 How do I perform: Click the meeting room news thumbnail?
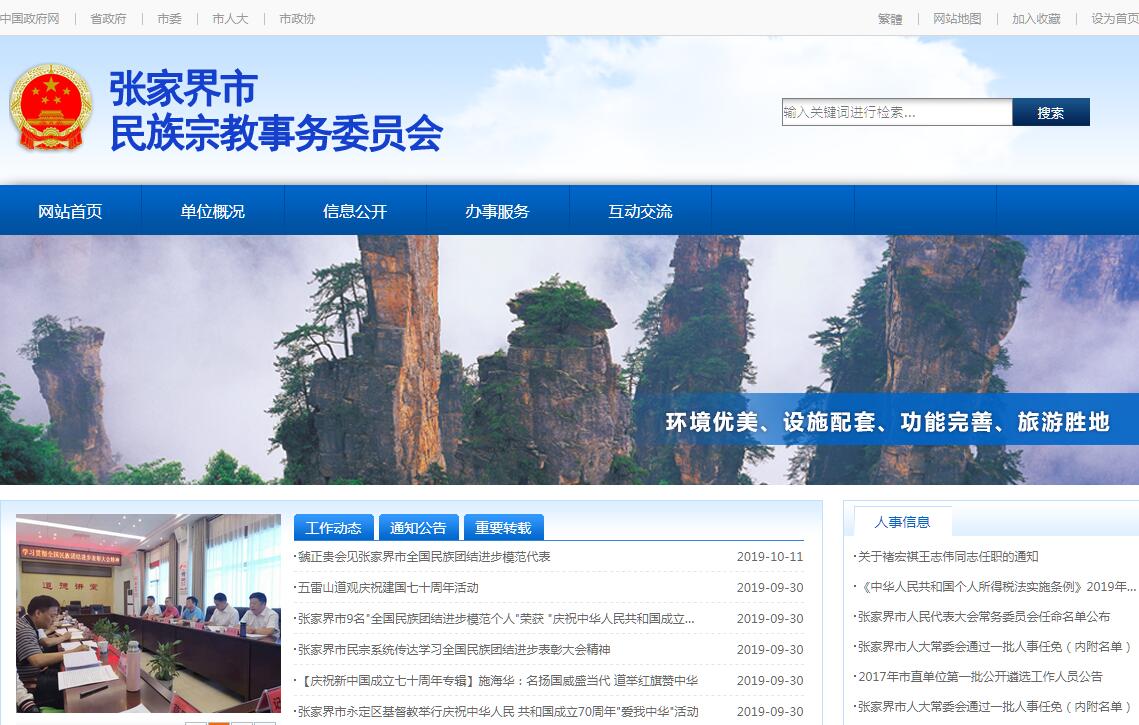(x=148, y=612)
